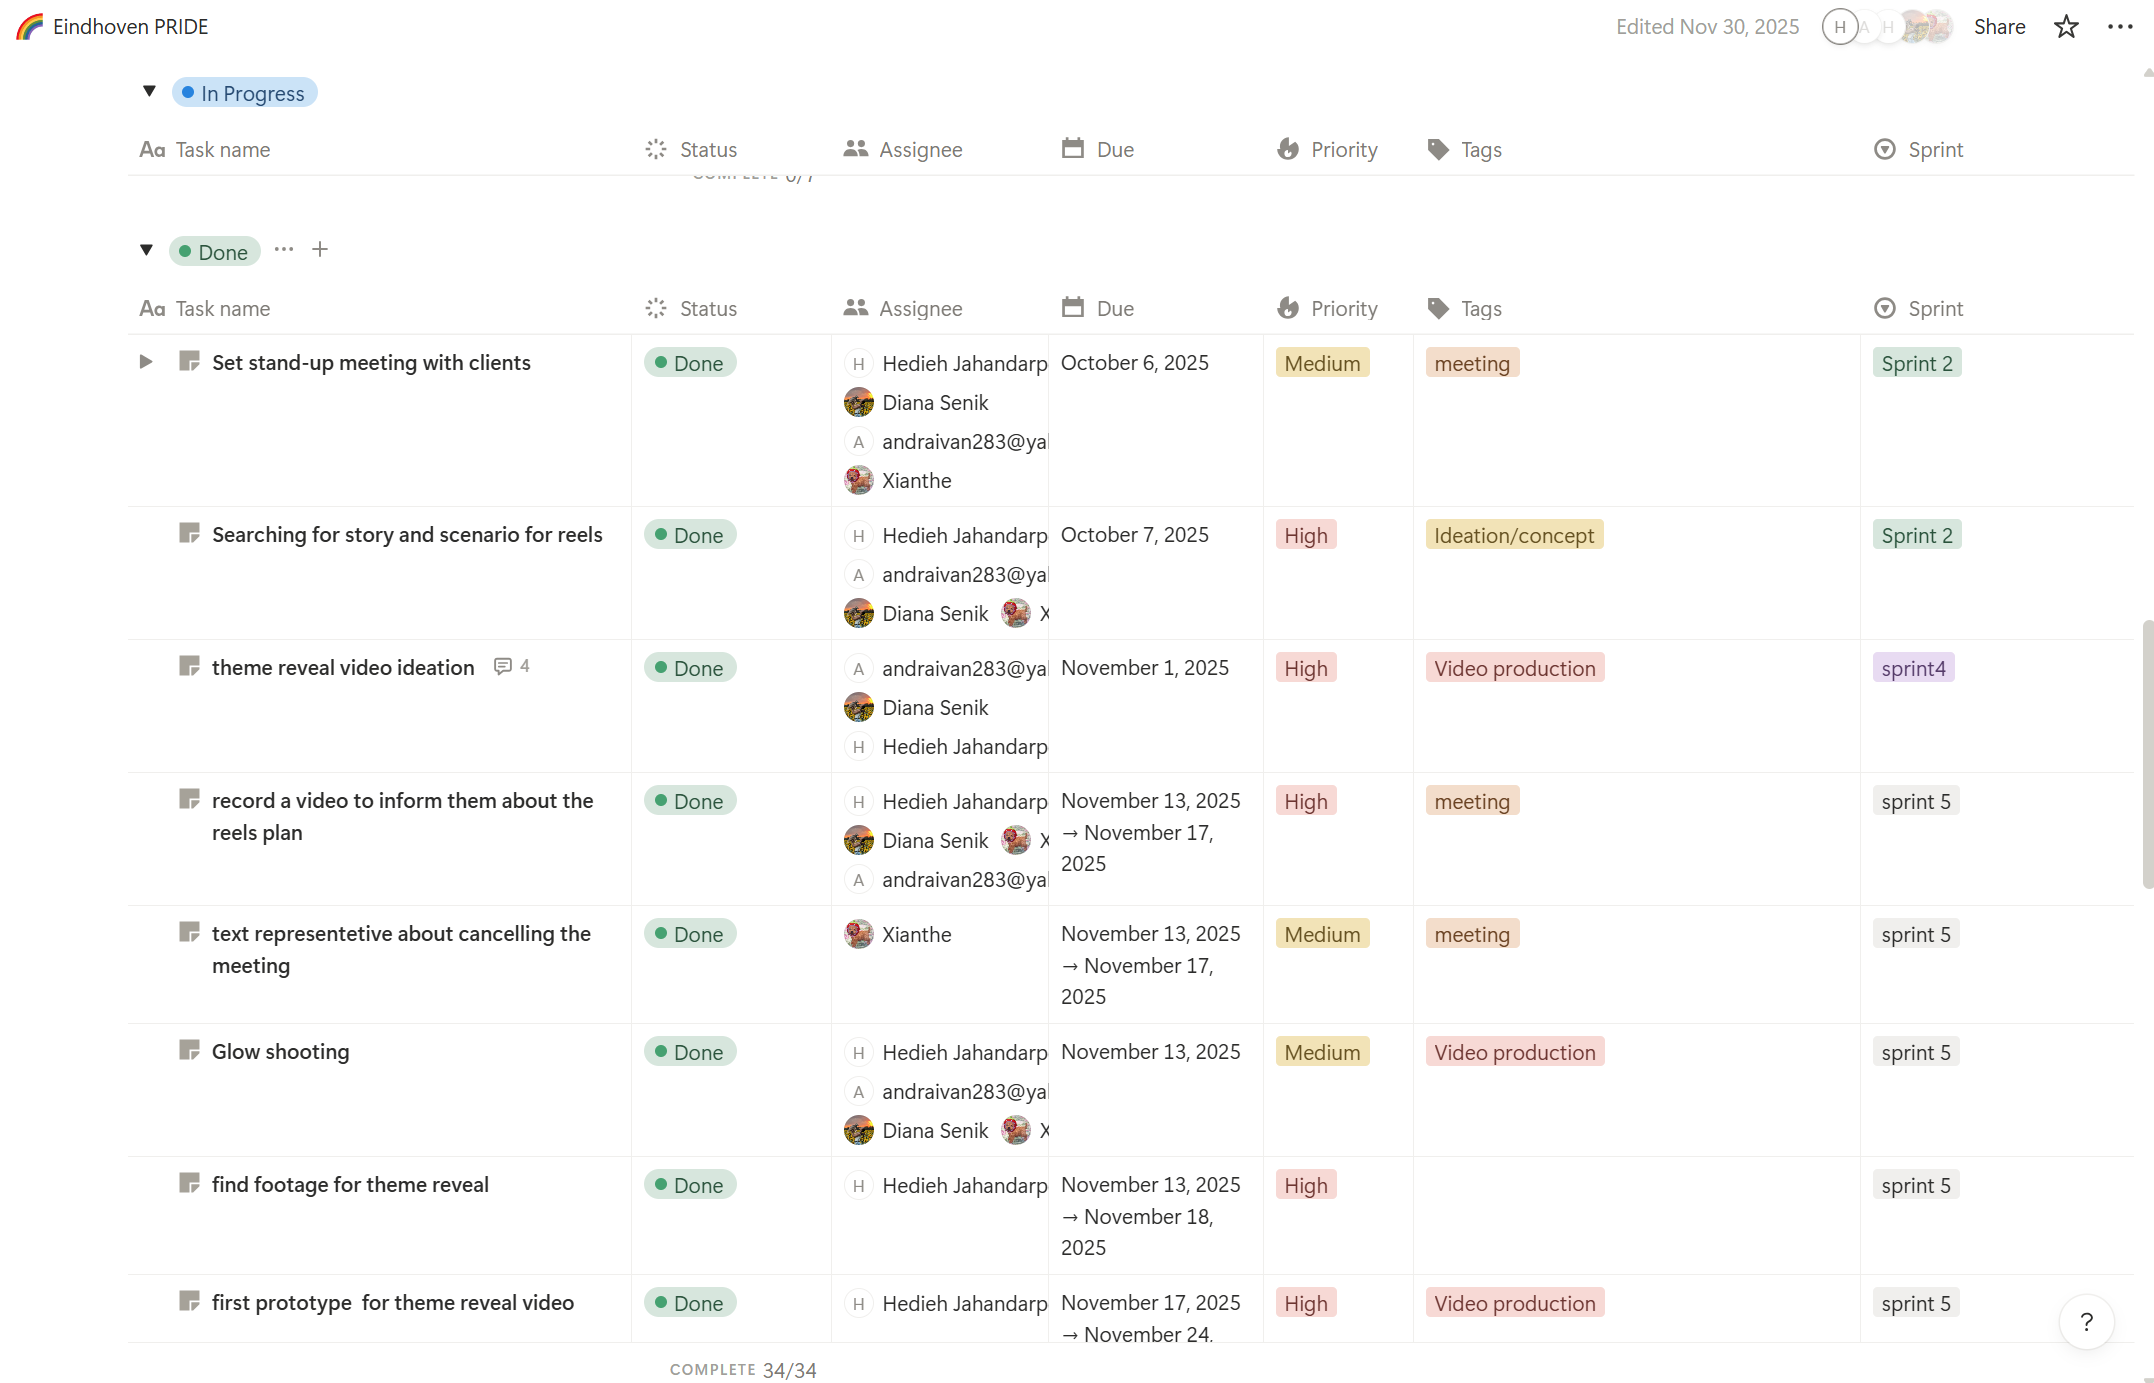Open the Done group options menu

click(x=284, y=250)
